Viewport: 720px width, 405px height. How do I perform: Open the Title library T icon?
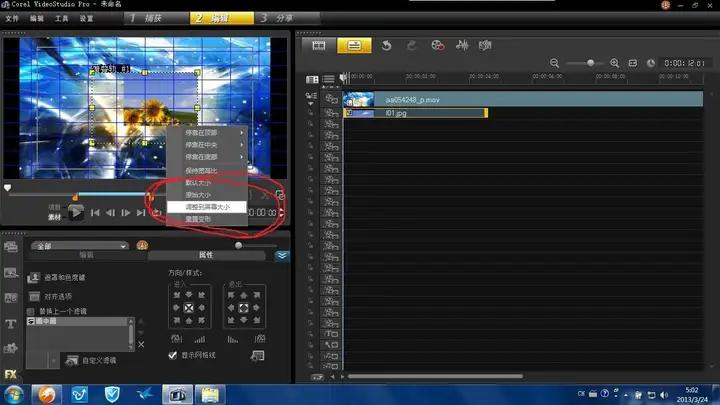pyautogui.click(x=11, y=324)
